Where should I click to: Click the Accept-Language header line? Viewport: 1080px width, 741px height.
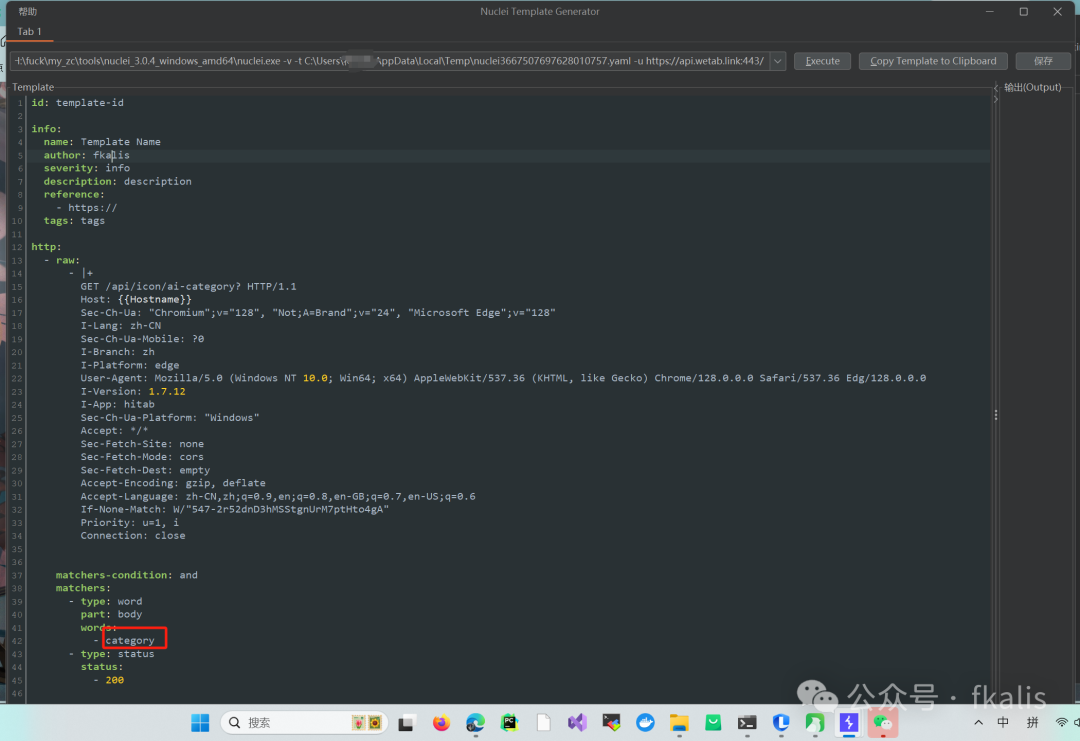click(278, 497)
